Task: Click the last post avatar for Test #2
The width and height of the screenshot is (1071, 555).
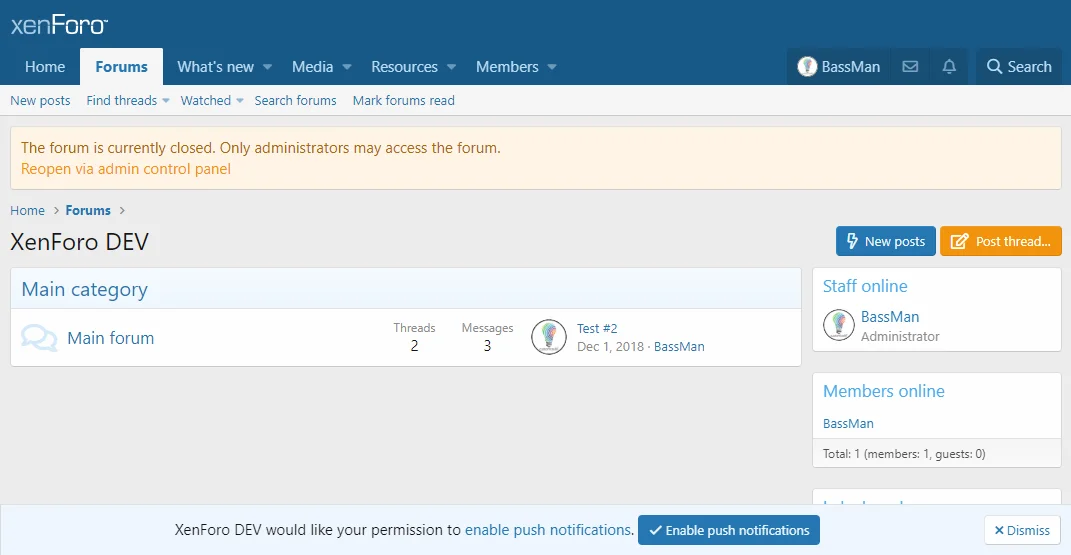Action: (x=549, y=337)
